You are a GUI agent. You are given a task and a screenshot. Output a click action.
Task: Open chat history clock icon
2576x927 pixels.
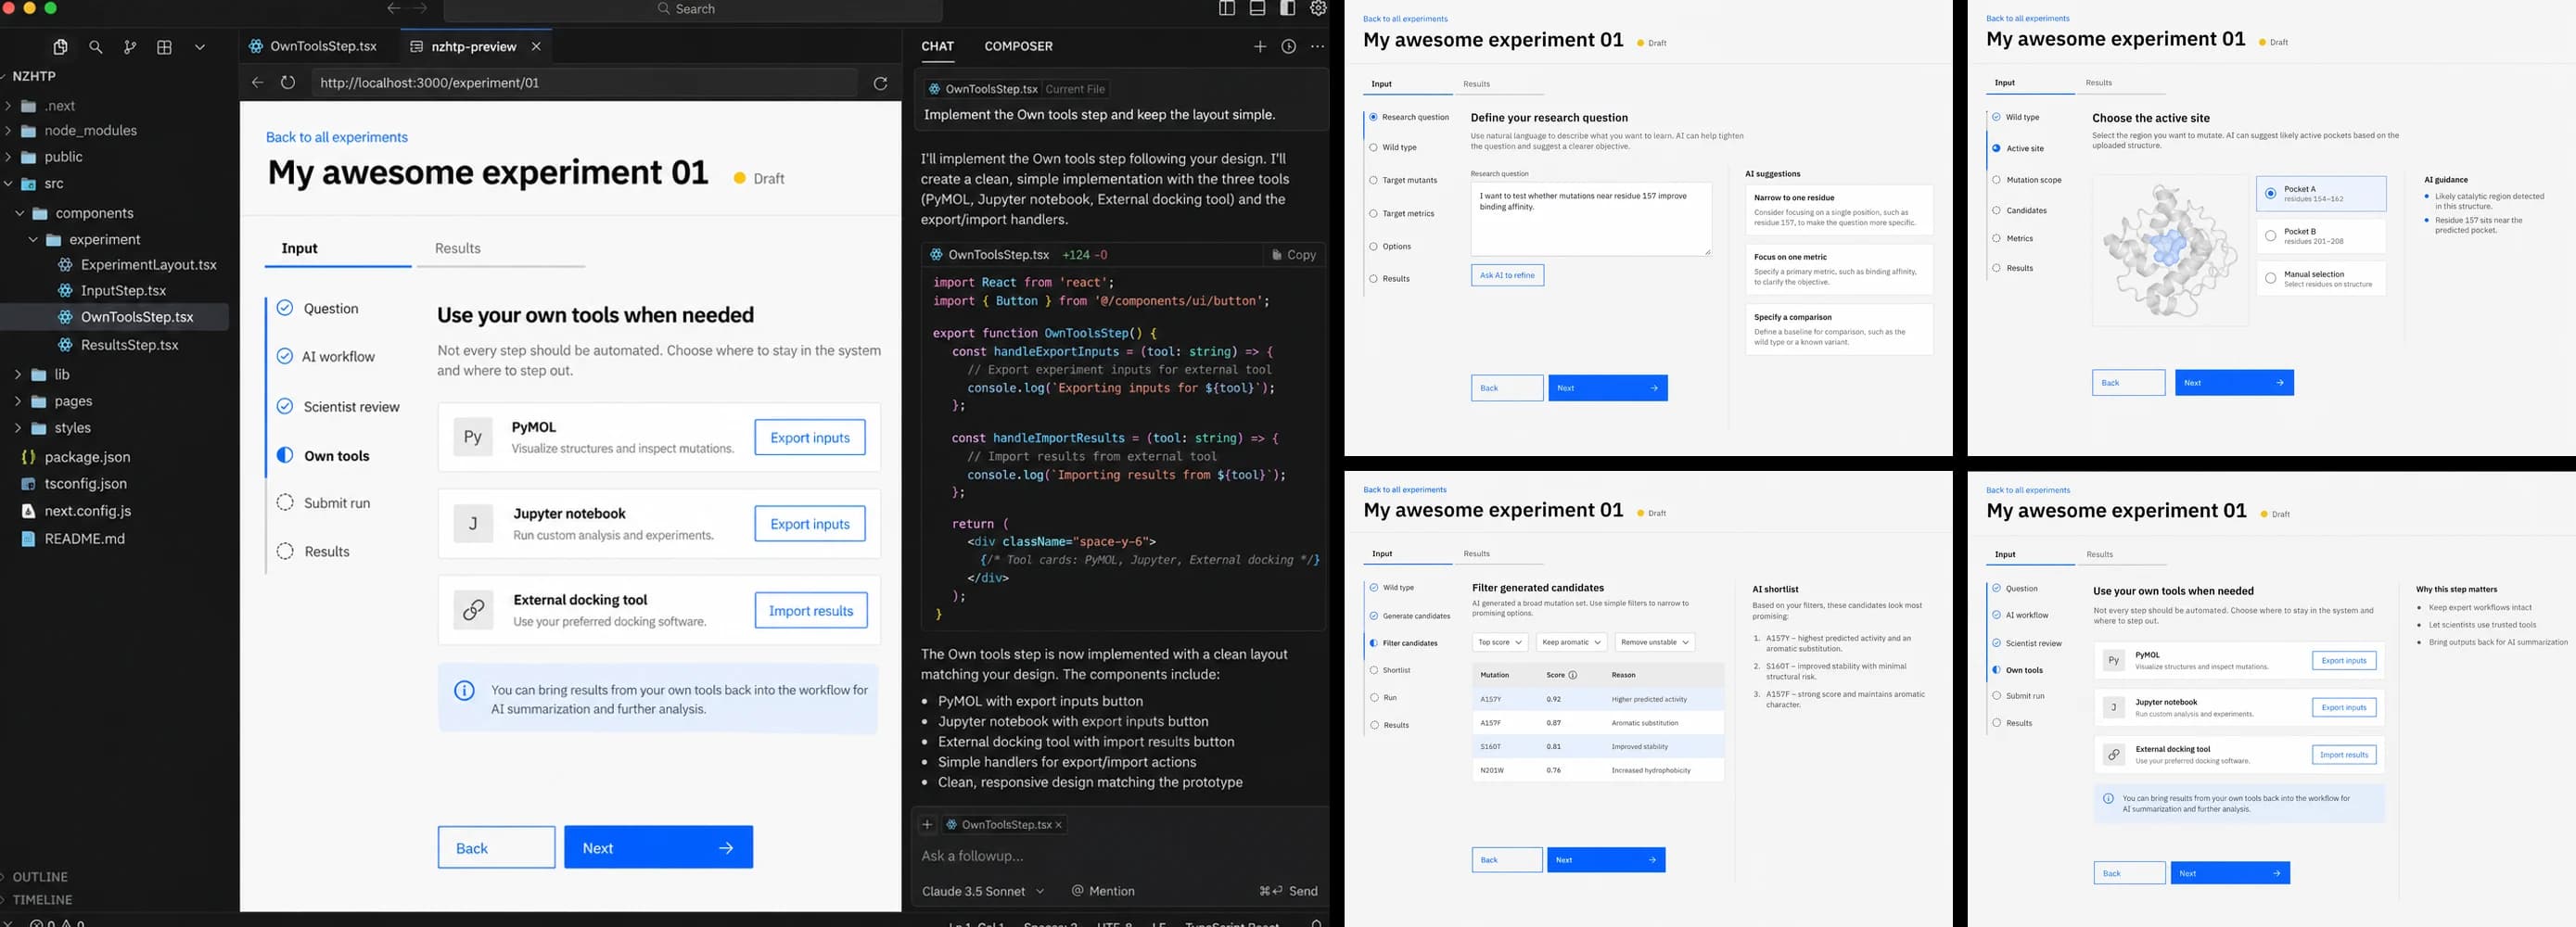pyautogui.click(x=1289, y=46)
